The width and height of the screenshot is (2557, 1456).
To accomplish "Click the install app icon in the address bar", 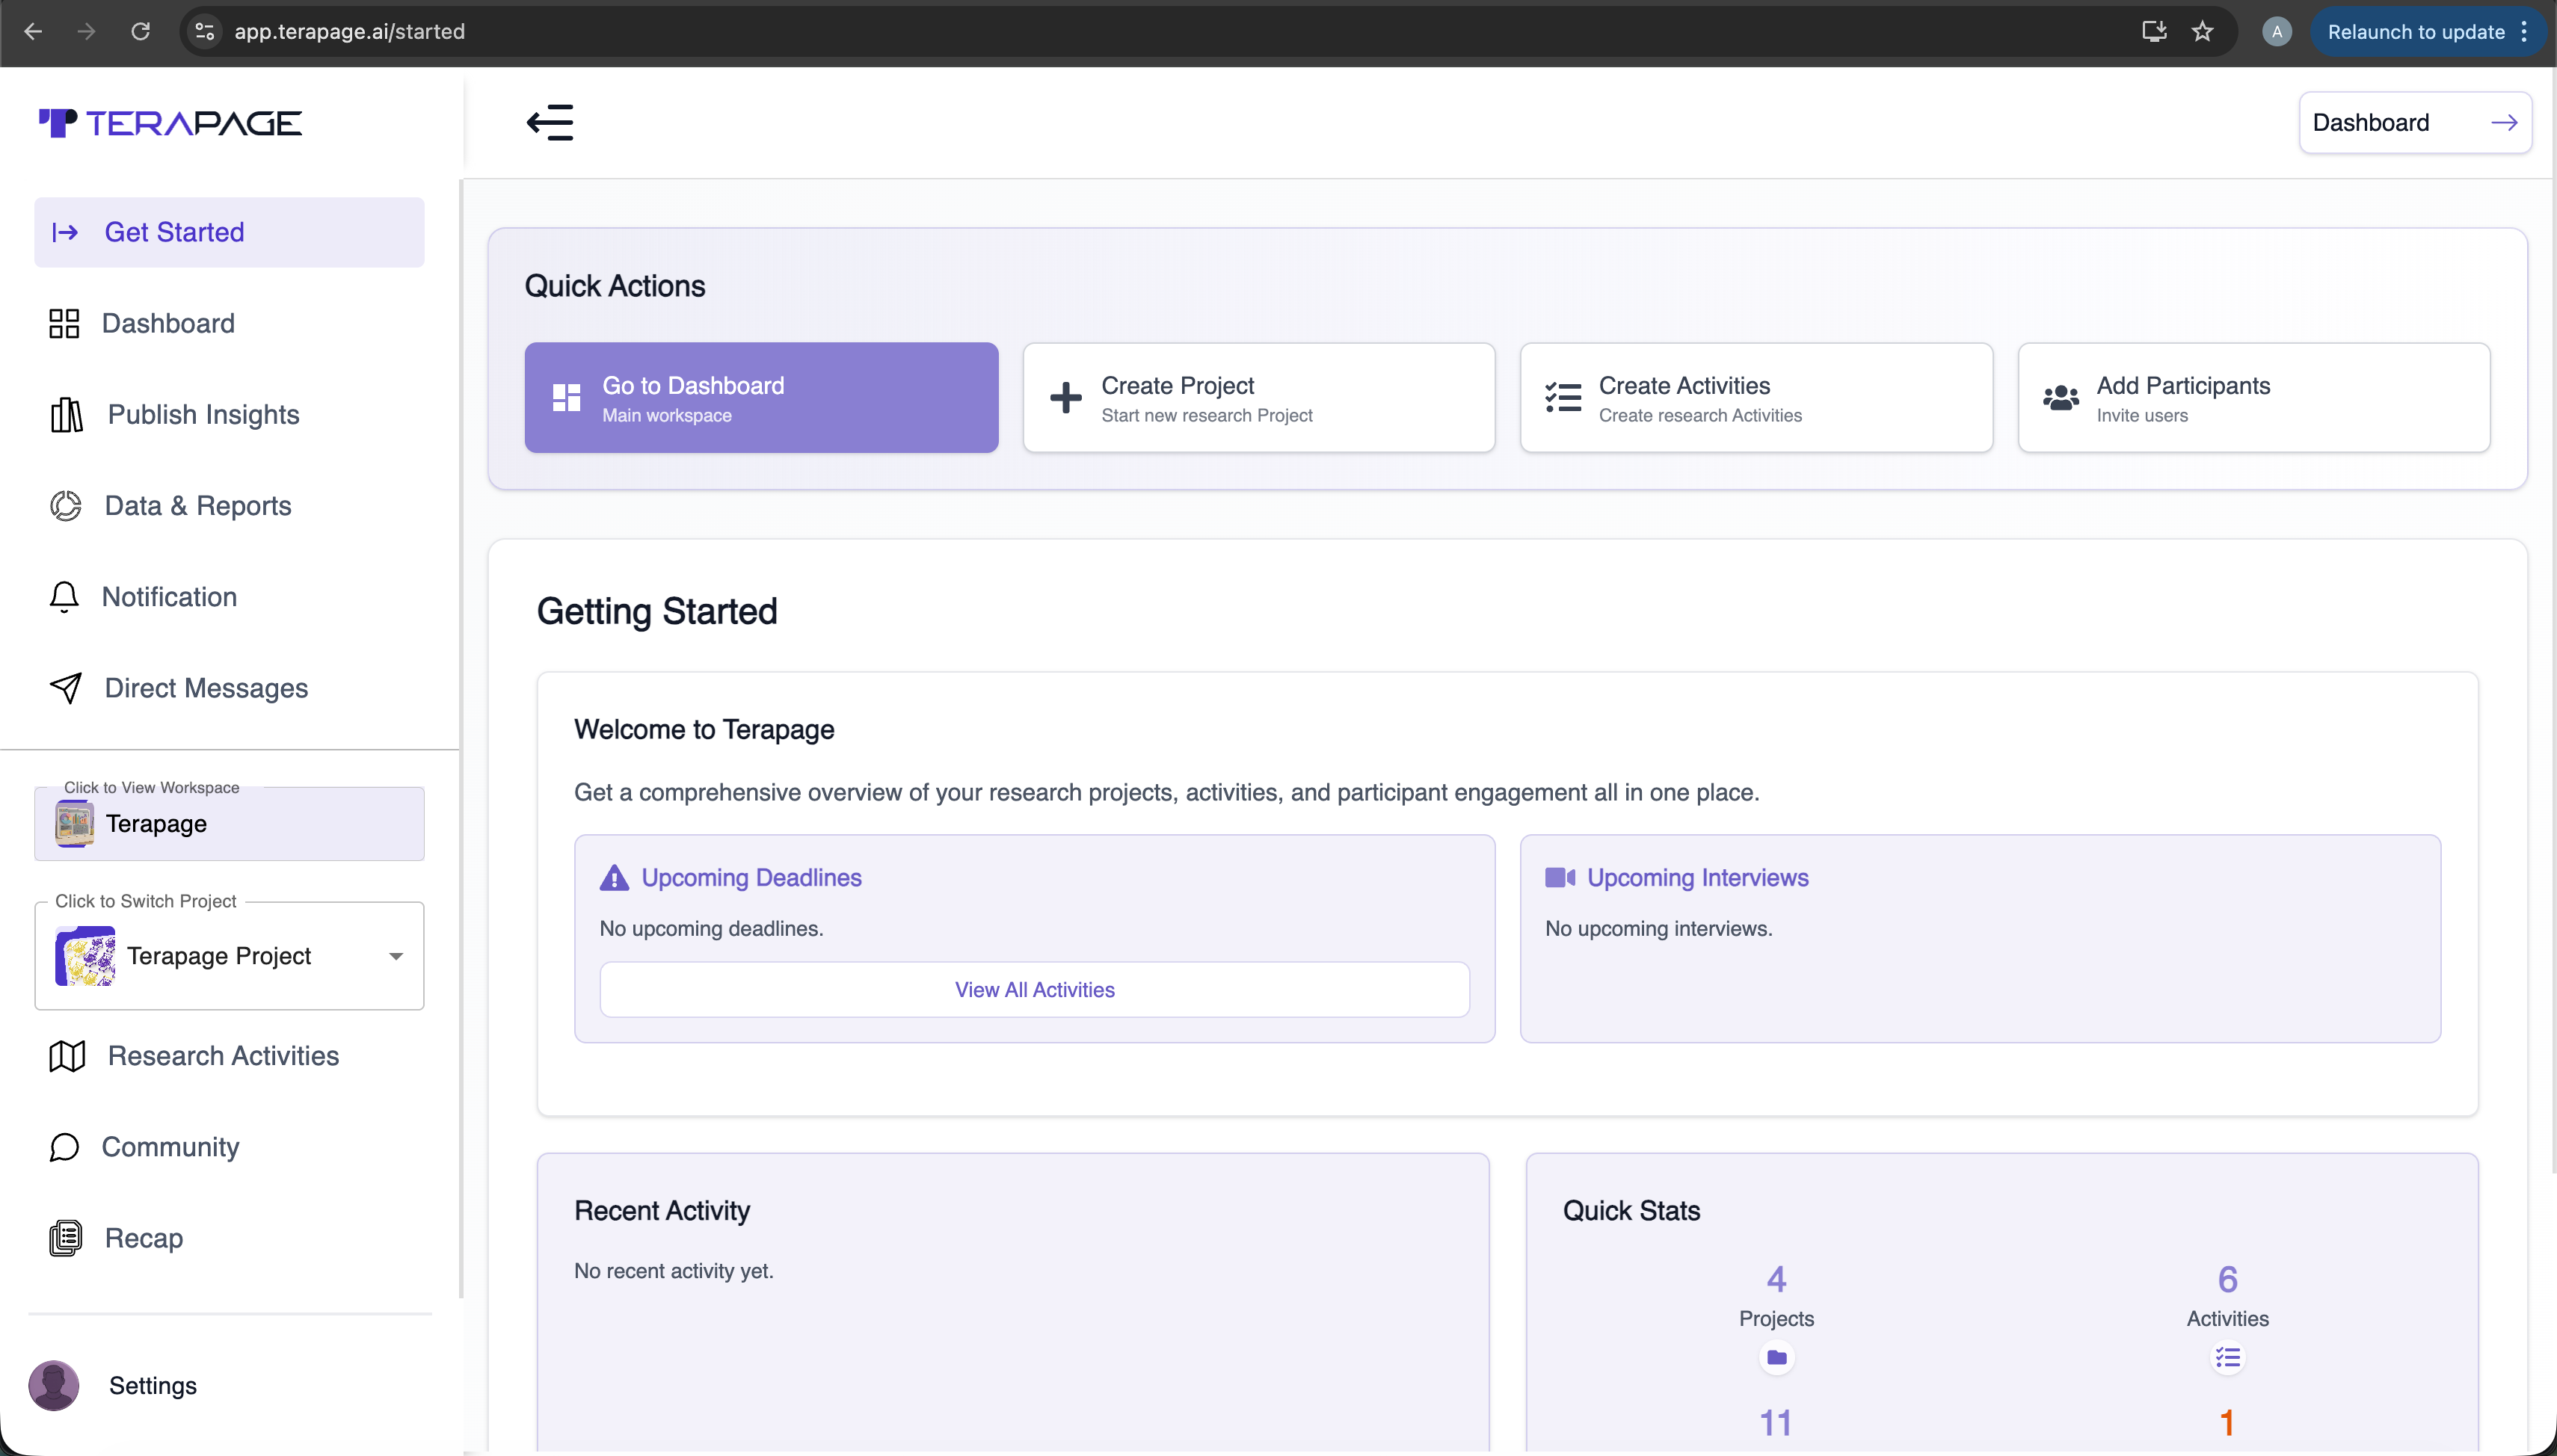I will 2154,32.
